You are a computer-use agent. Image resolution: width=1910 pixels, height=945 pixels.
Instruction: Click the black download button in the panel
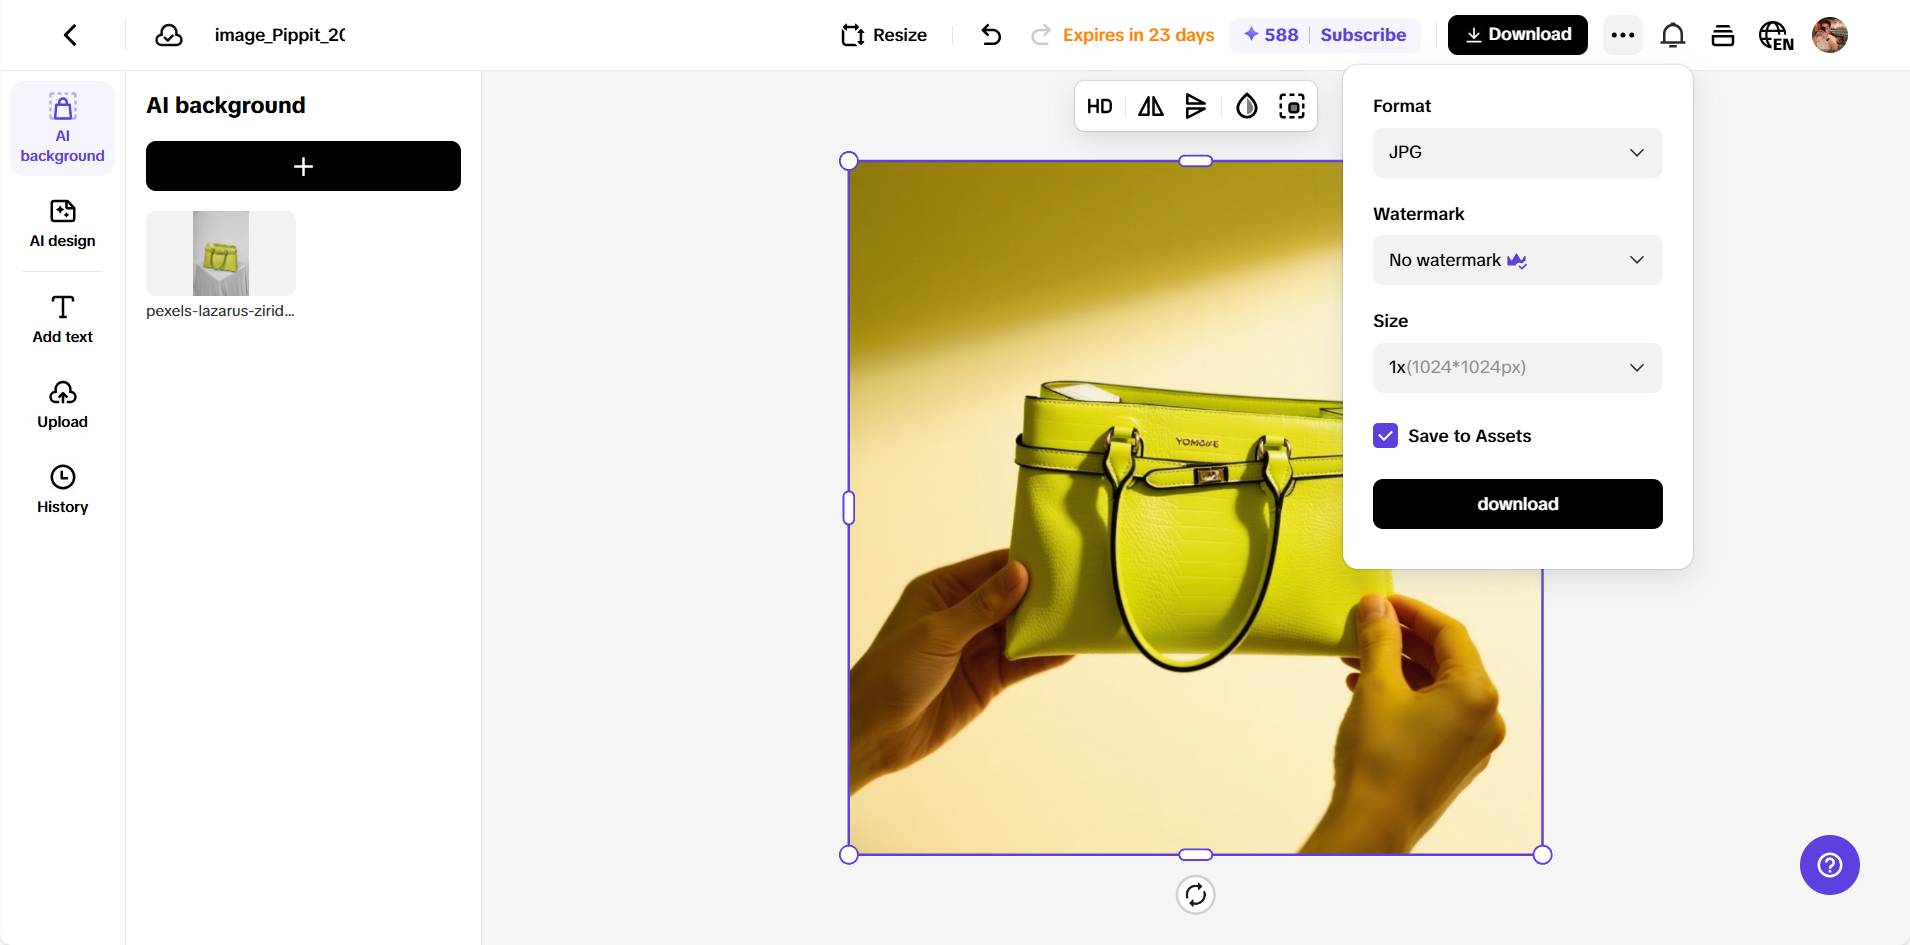tap(1518, 504)
